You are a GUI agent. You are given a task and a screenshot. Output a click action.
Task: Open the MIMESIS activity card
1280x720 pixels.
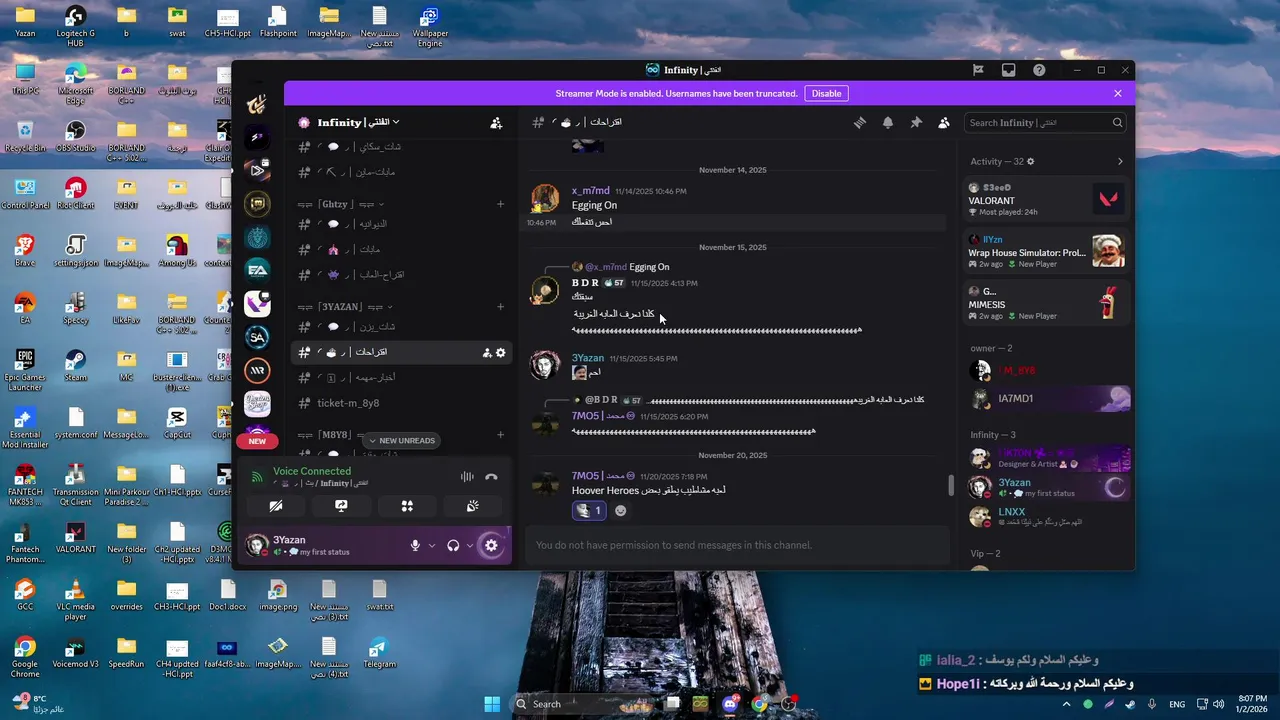coord(1047,303)
